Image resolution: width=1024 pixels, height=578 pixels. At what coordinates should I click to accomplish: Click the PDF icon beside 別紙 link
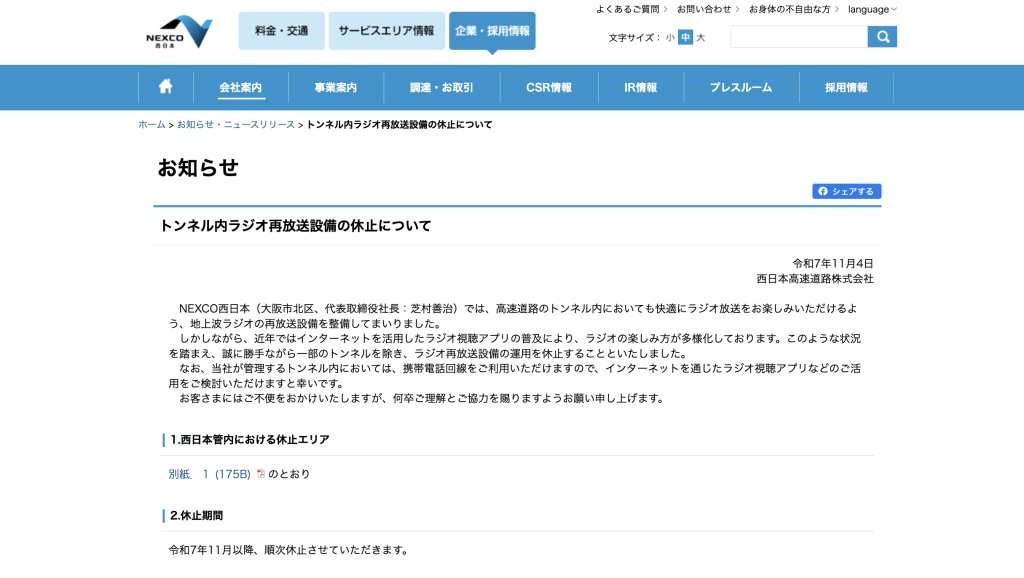click(x=261, y=474)
